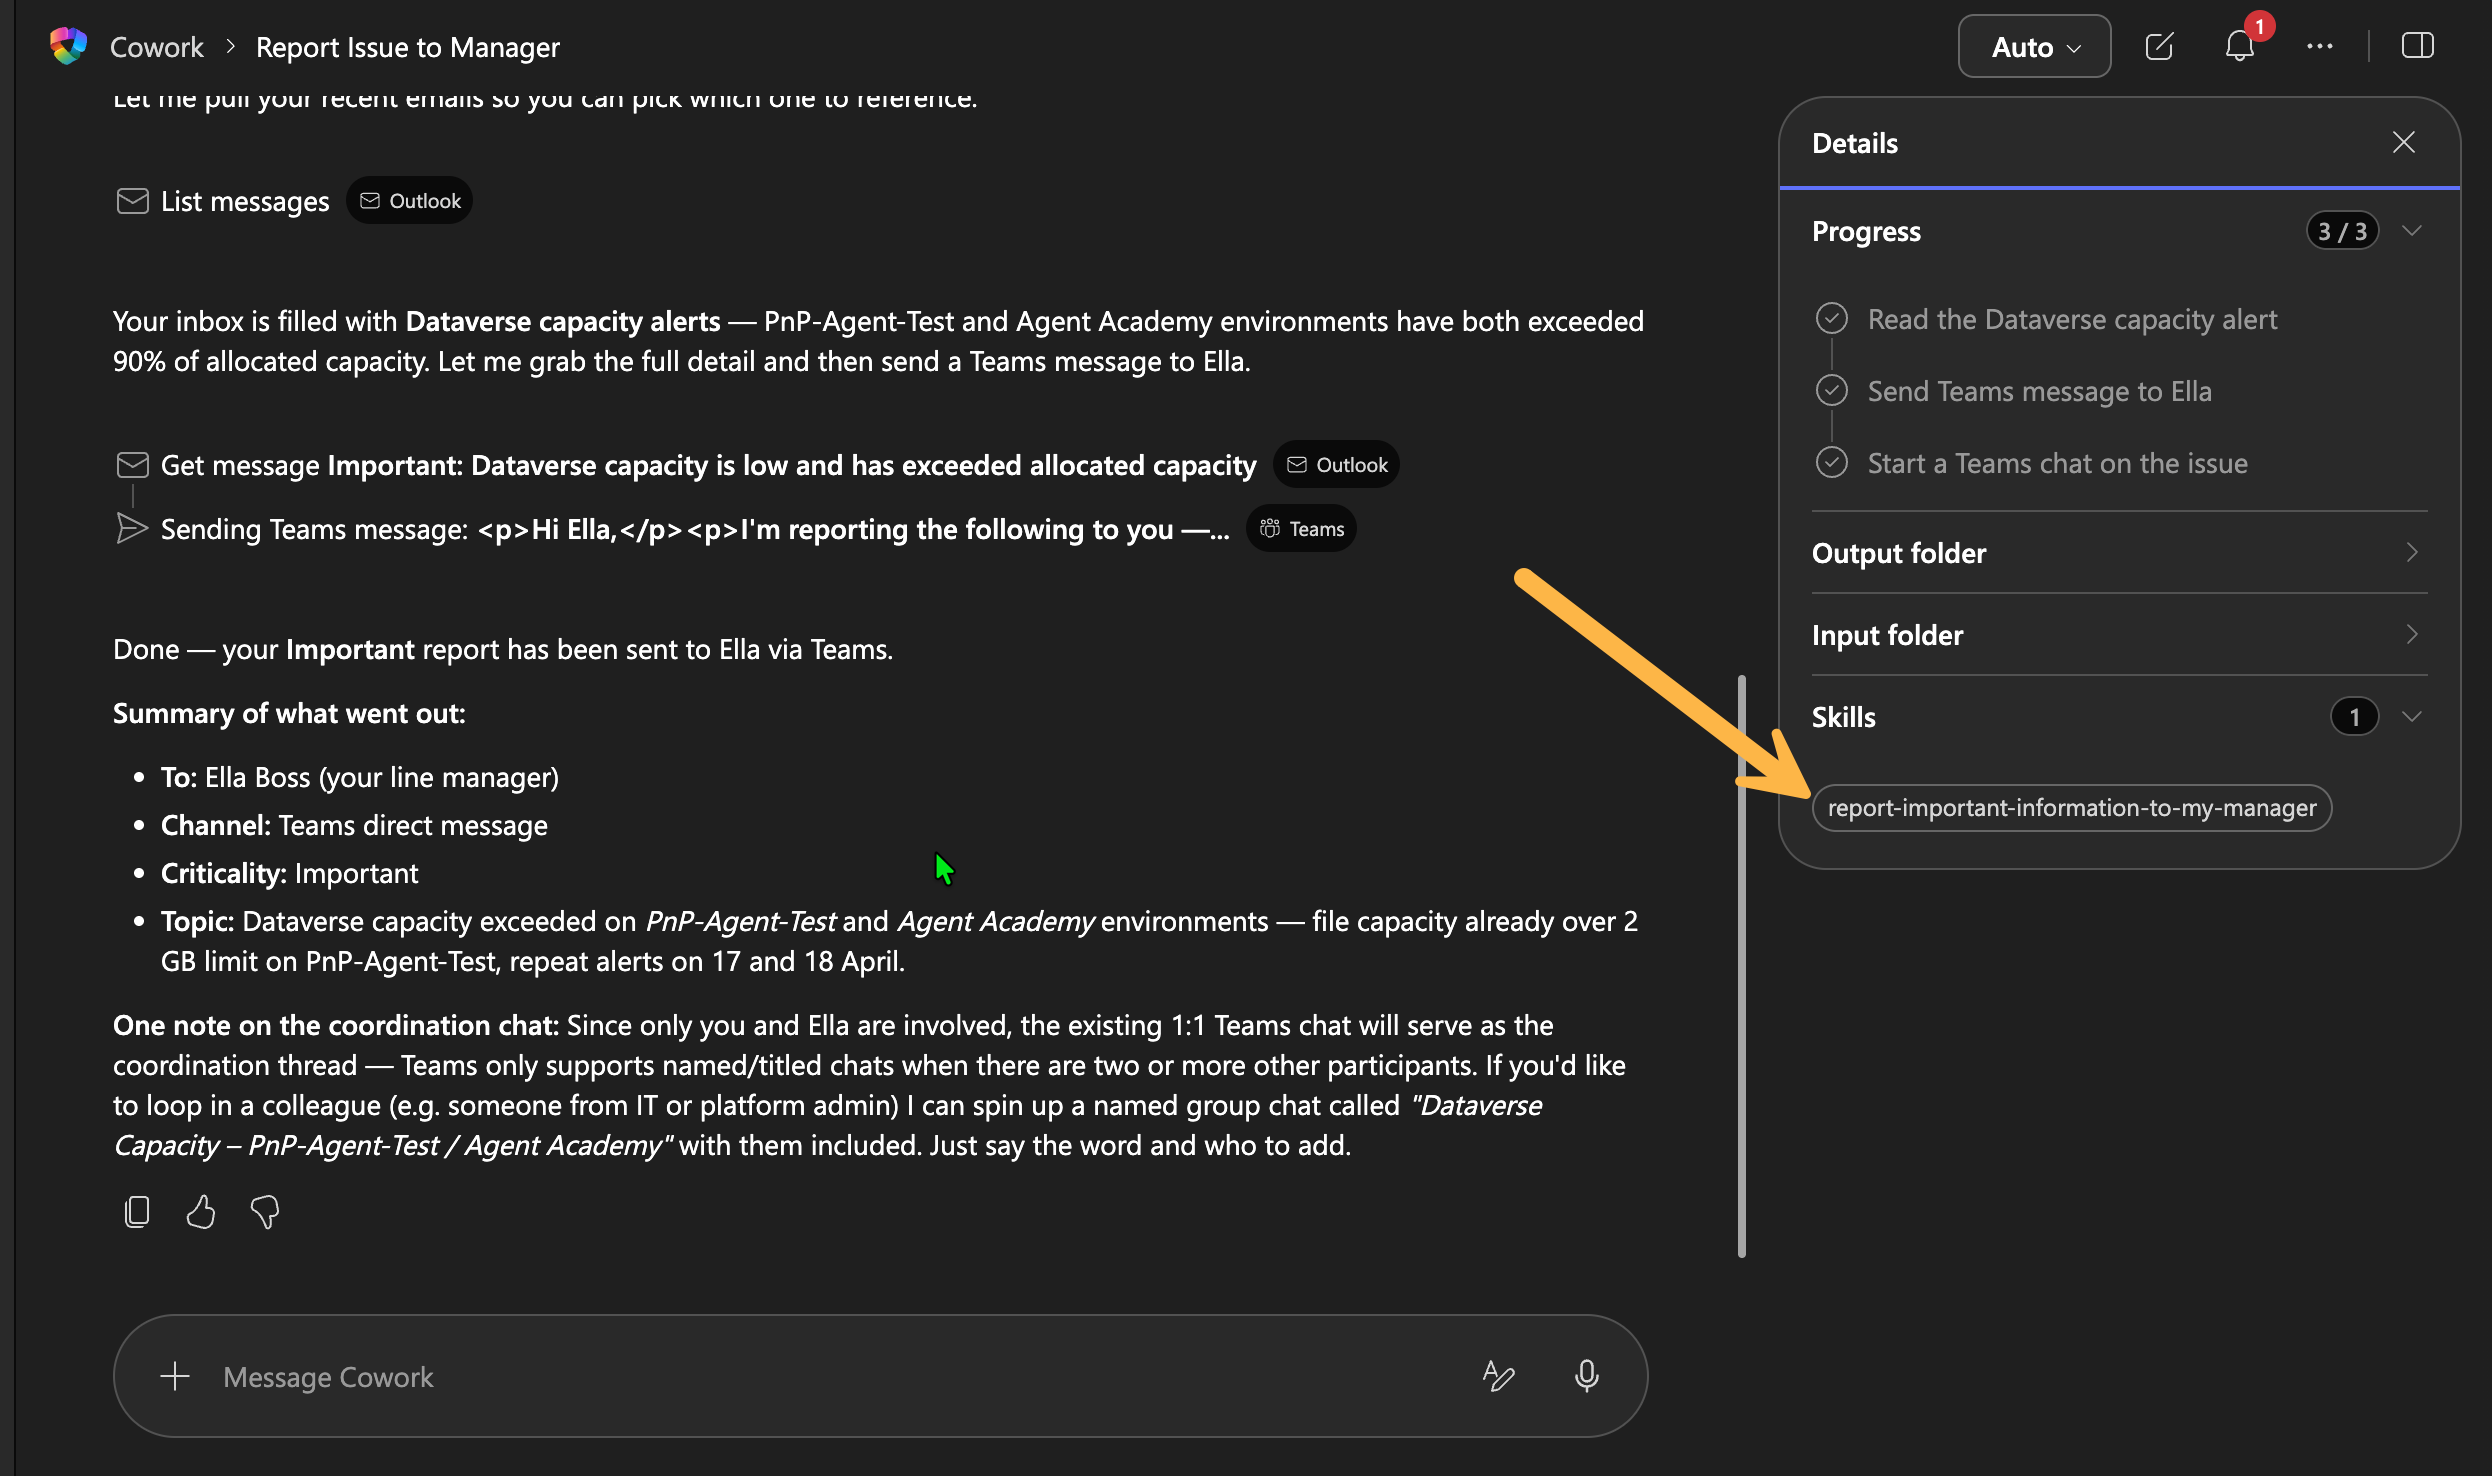Click check icon for Start a Teams chat

[1832, 463]
